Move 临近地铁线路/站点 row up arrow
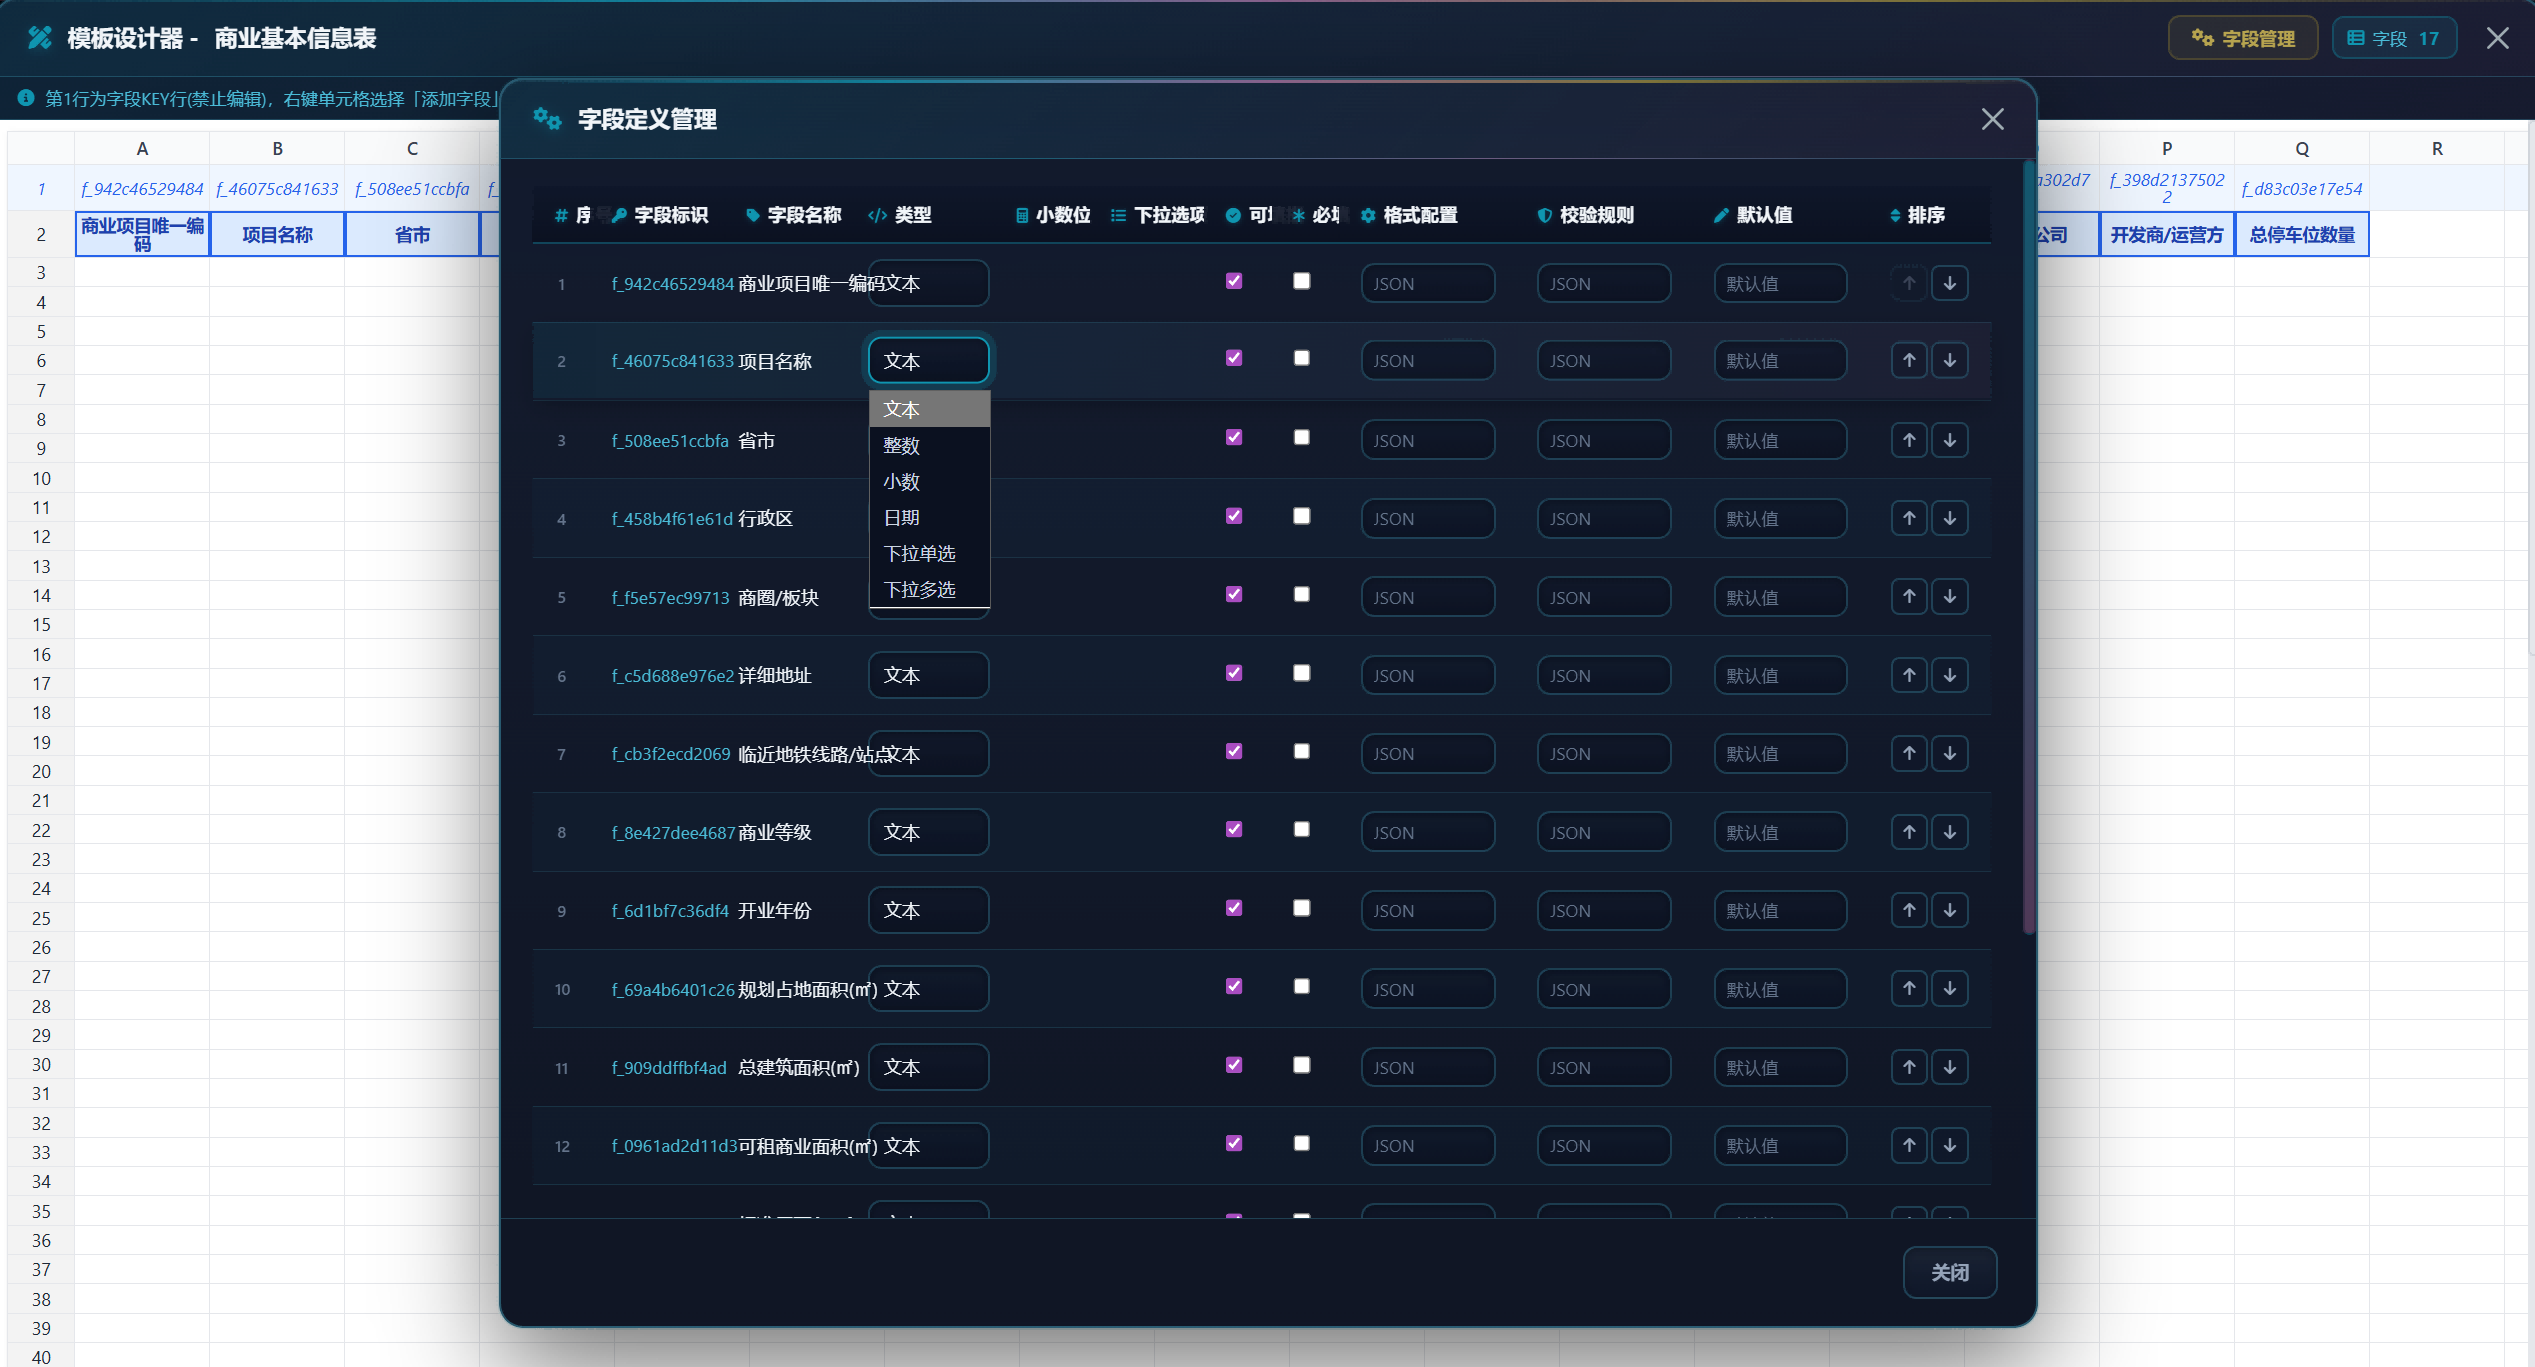2535x1367 pixels. point(1909,753)
